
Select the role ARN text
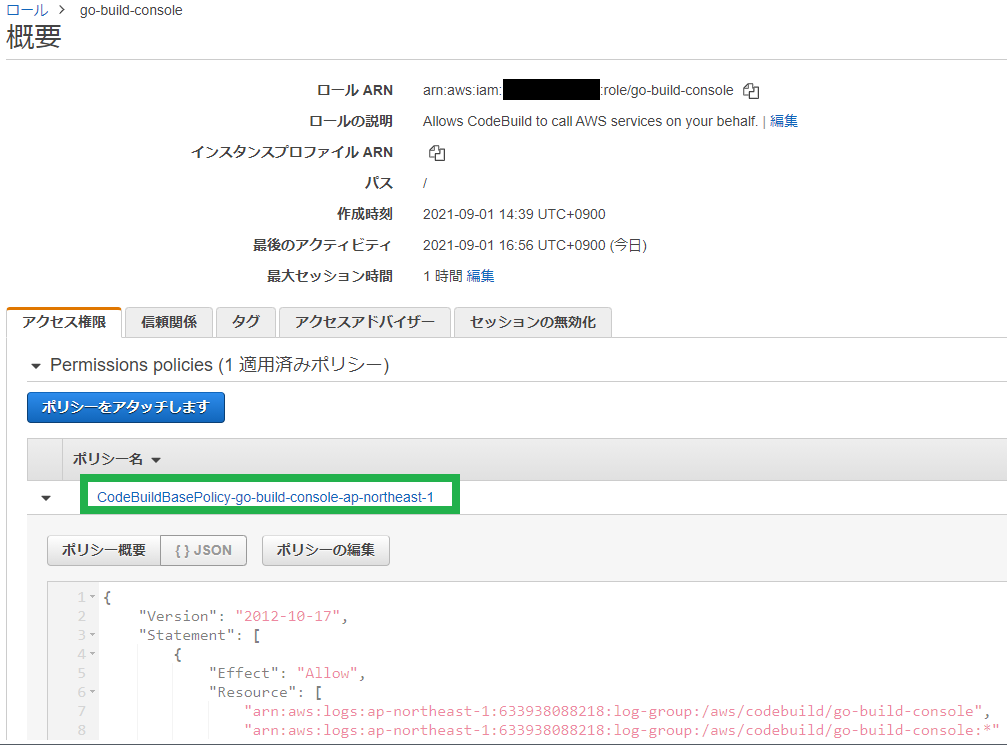pyautogui.click(x=578, y=90)
